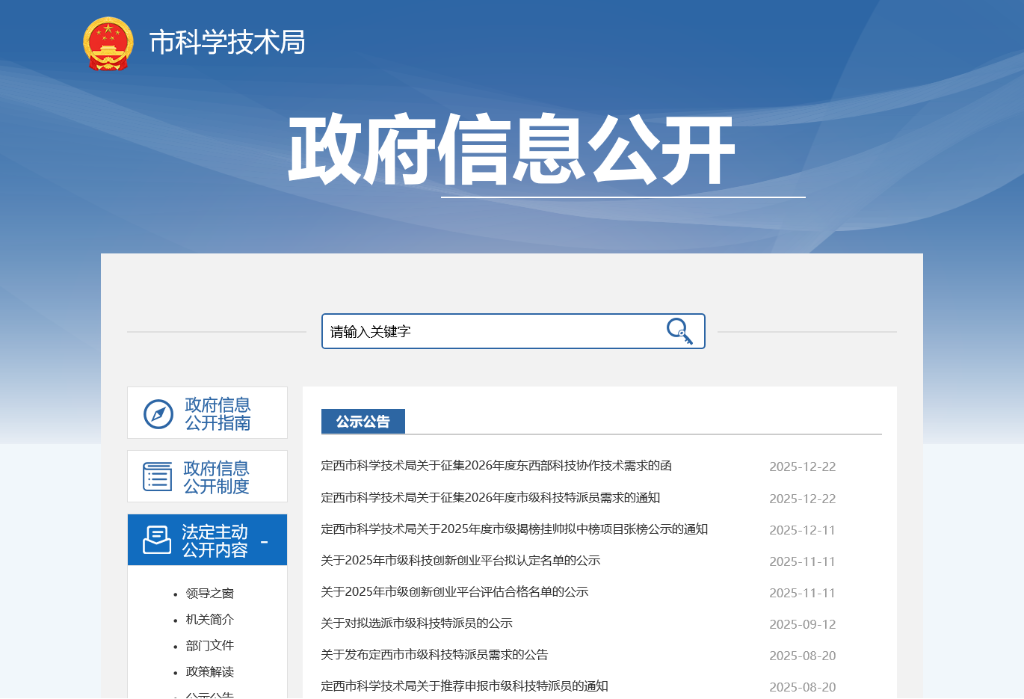
Task: Open the 政府信息公开指南 menu item
Action: pyautogui.click(x=217, y=414)
